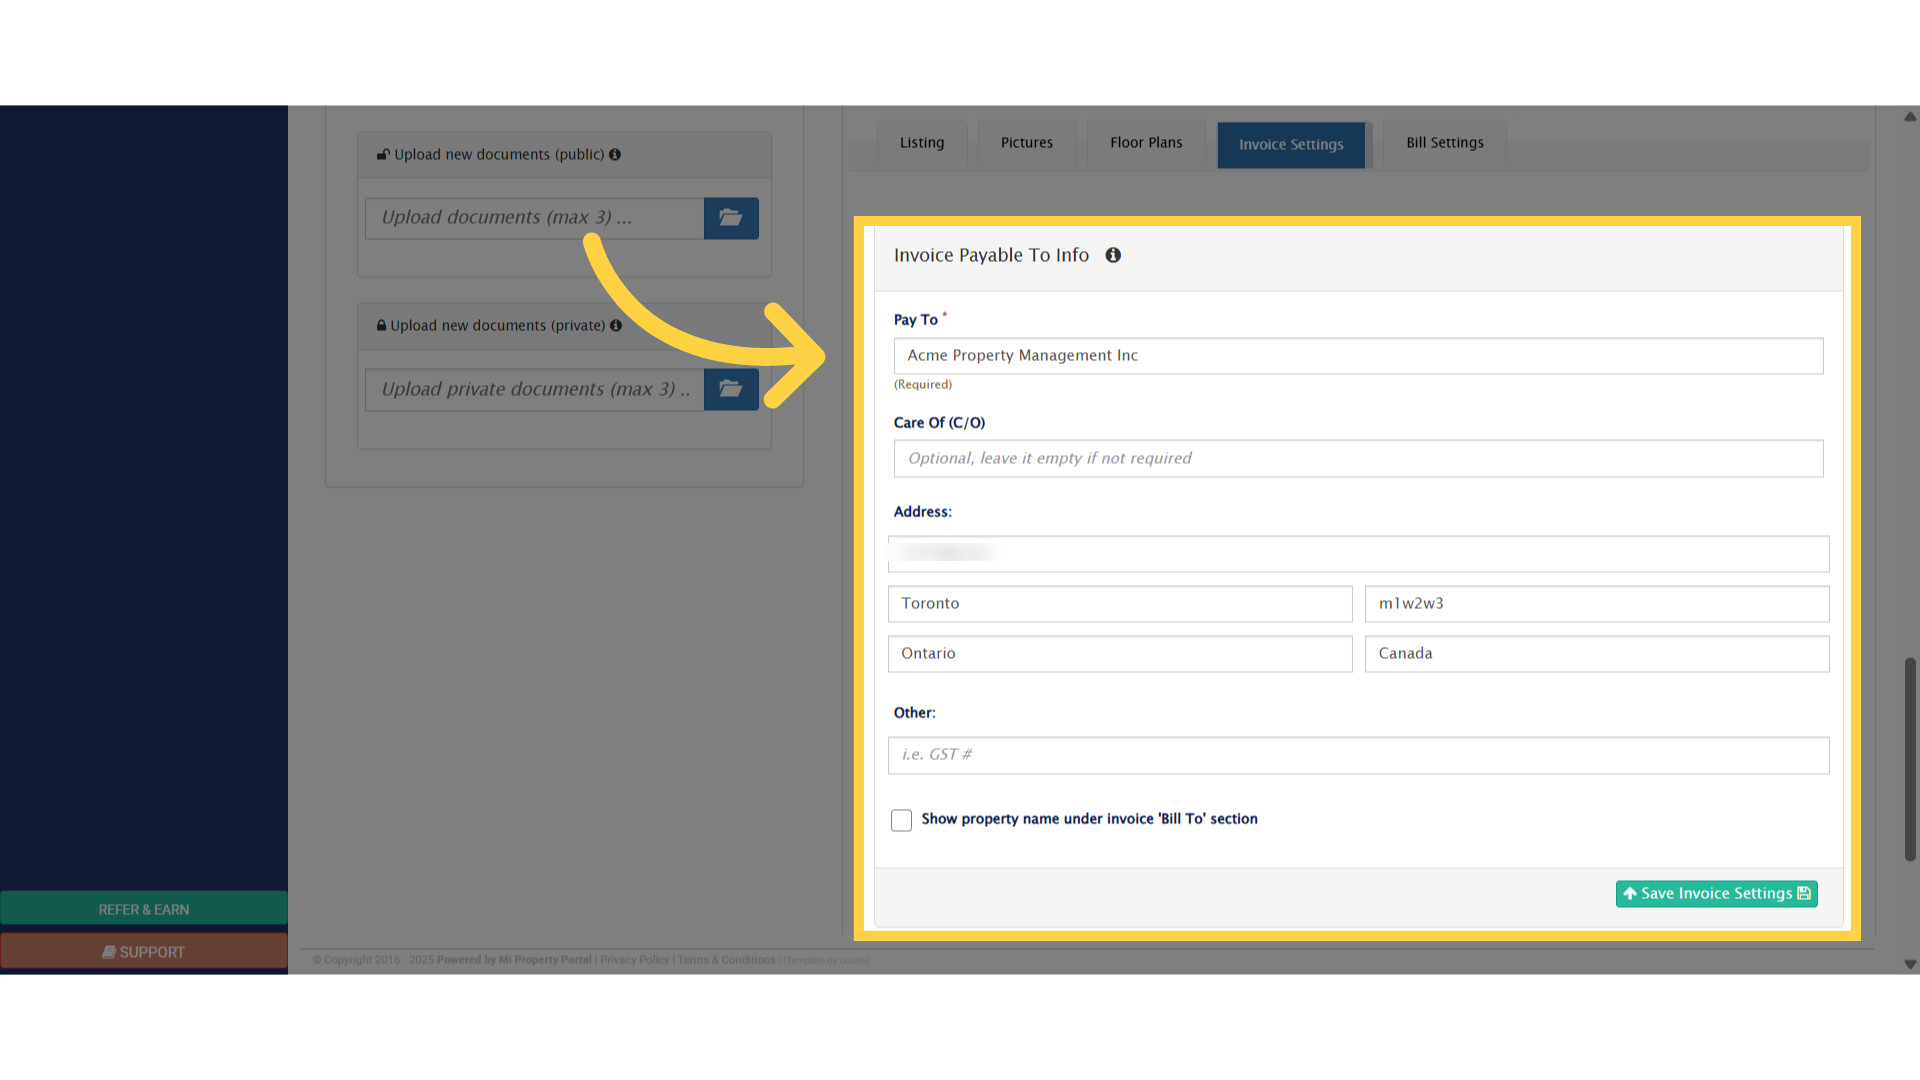The image size is (1920, 1080).
Task: Open the Floor Plans tab
Action: [1146, 143]
